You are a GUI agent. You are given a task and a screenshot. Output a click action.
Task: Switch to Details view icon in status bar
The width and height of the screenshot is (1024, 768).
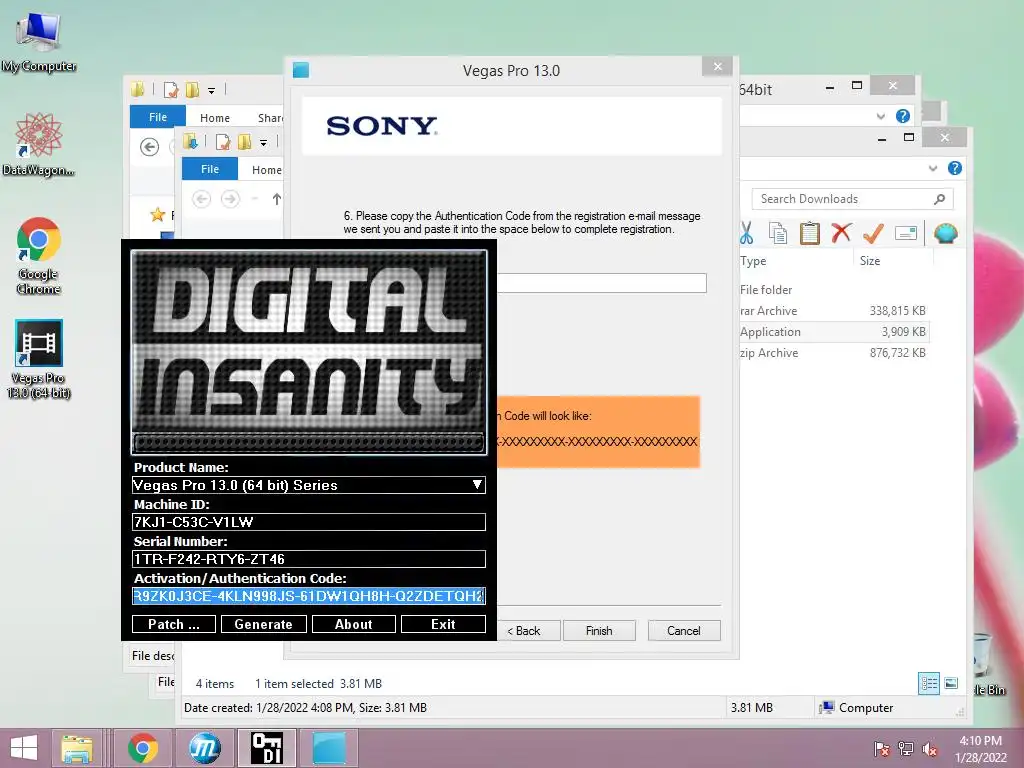929,684
